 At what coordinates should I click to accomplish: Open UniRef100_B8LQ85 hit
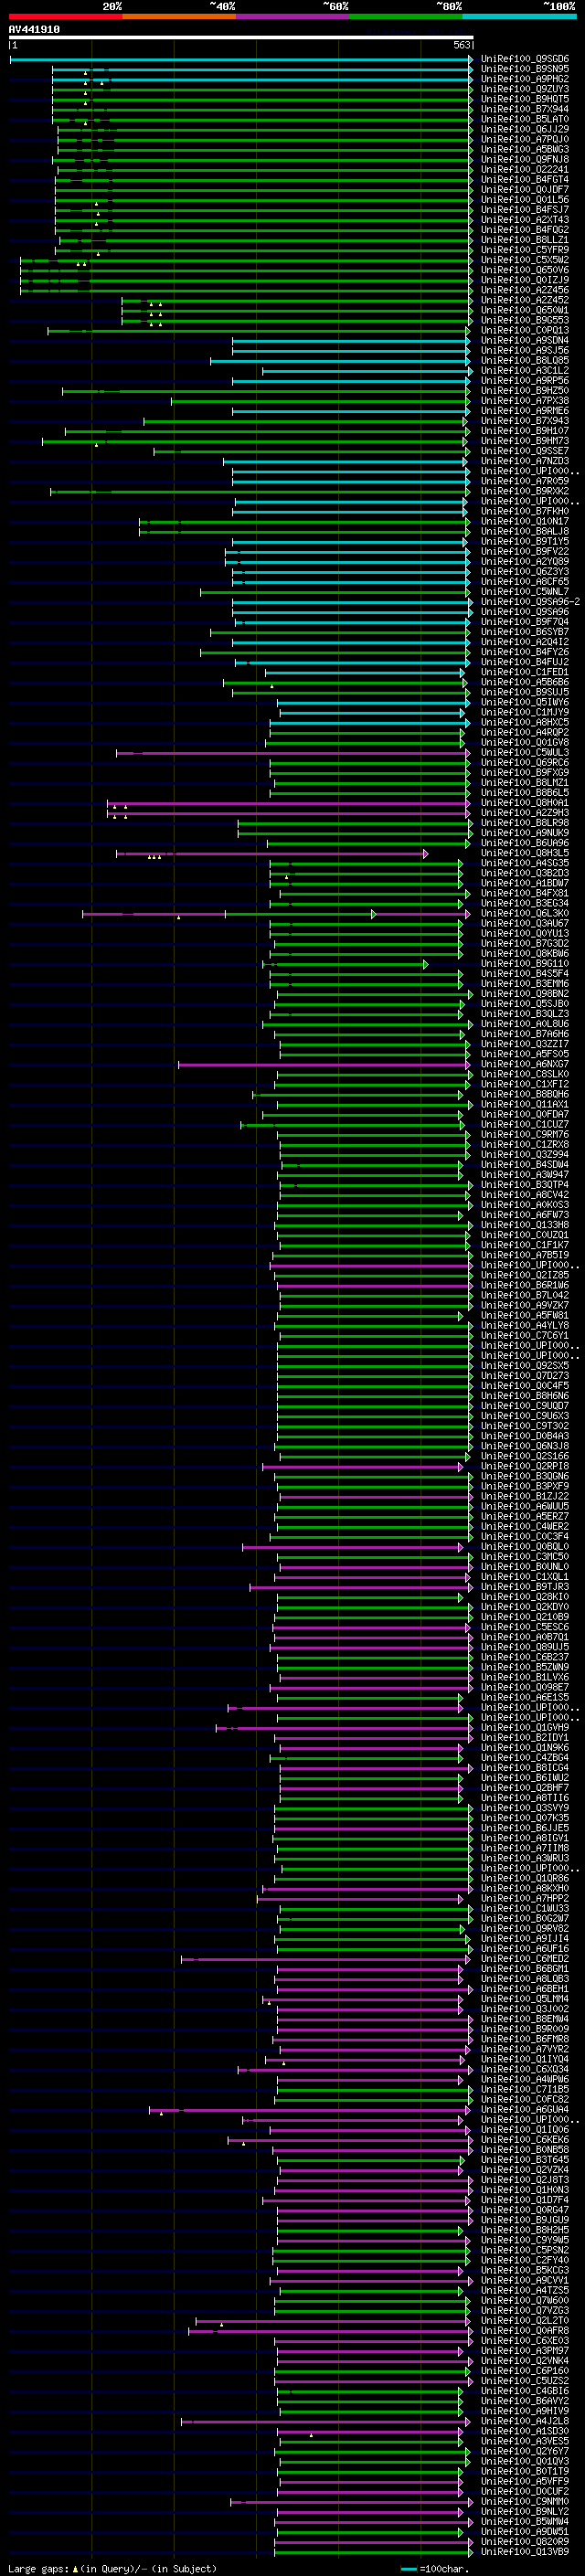click(x=524, y=361)
